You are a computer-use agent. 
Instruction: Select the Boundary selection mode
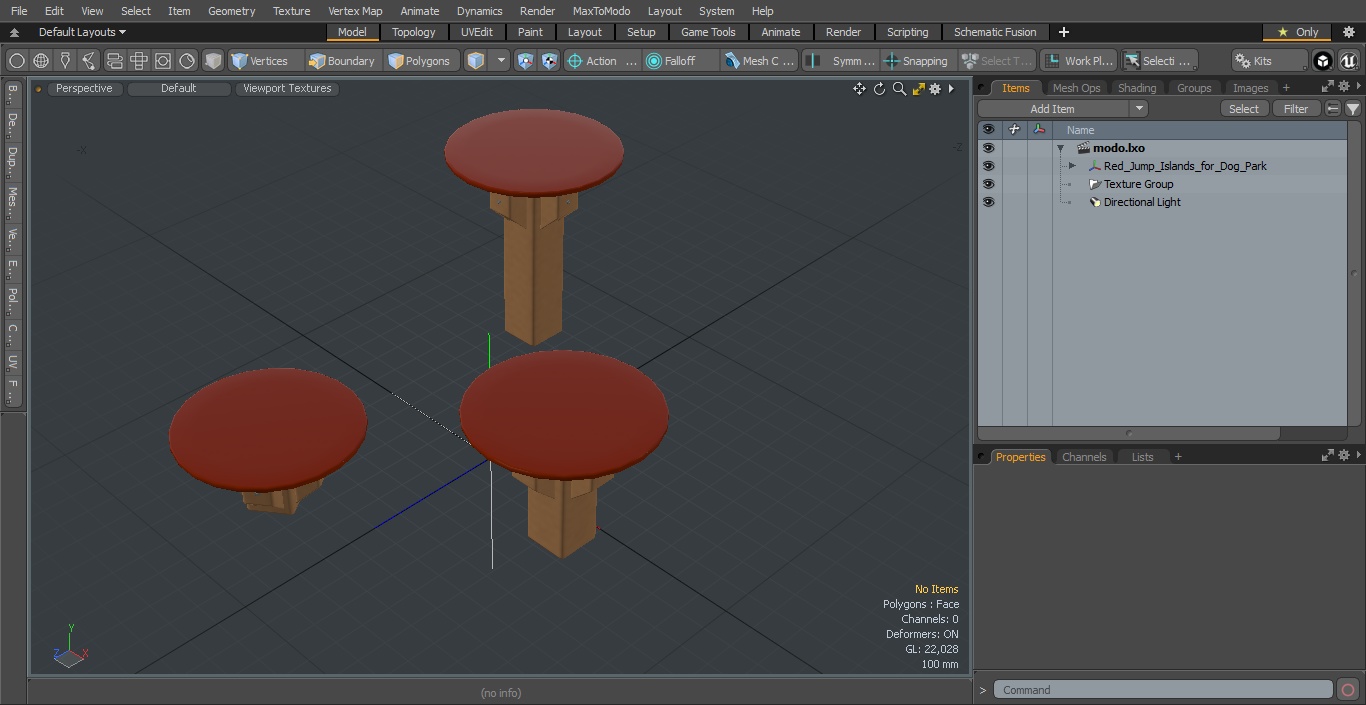click(342, 61)
